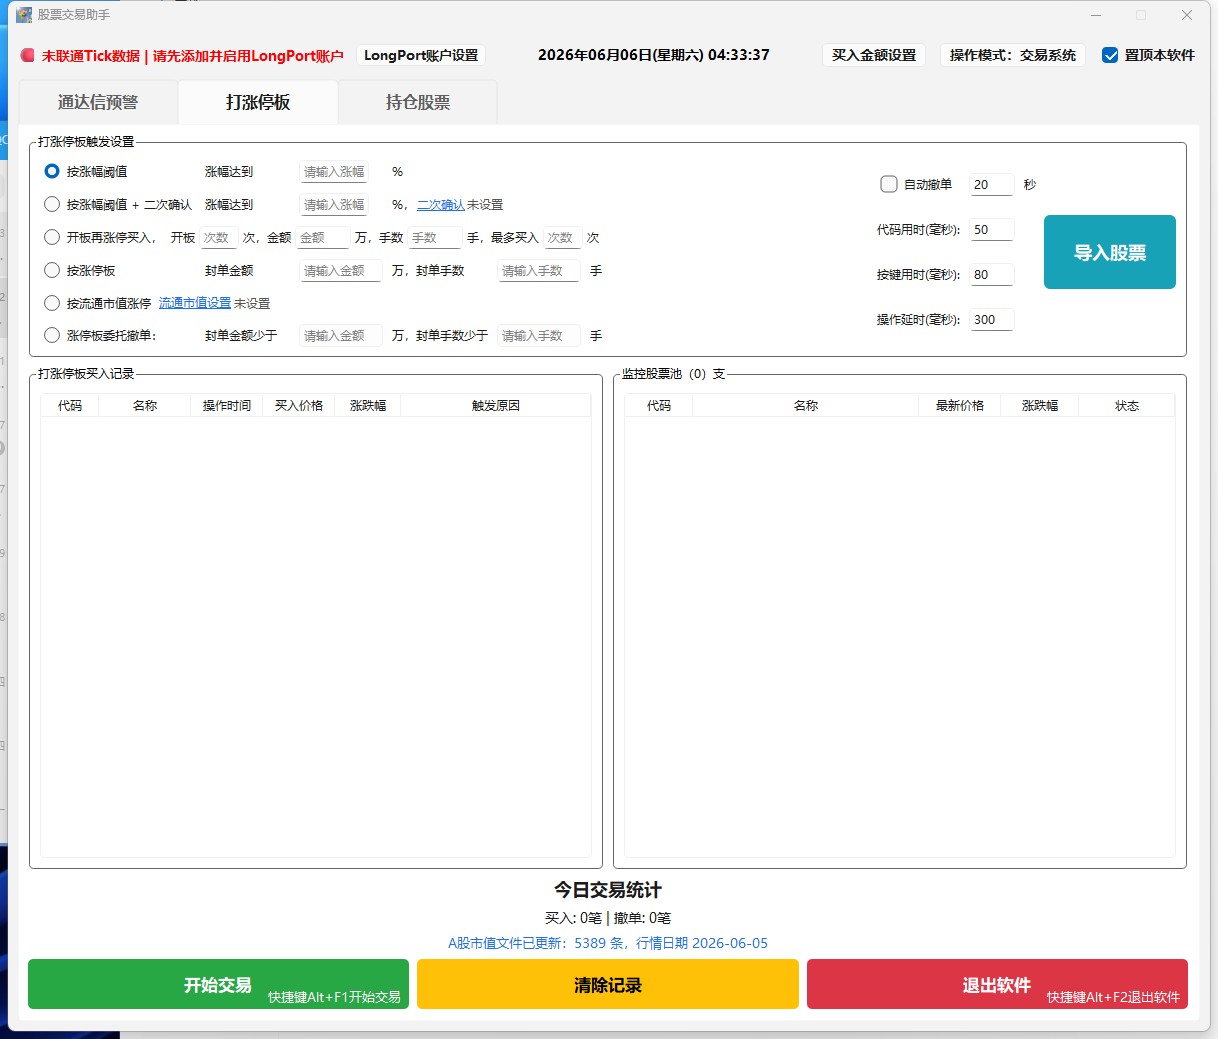Select 开板再涨停买入 radio option

(52, 237)
